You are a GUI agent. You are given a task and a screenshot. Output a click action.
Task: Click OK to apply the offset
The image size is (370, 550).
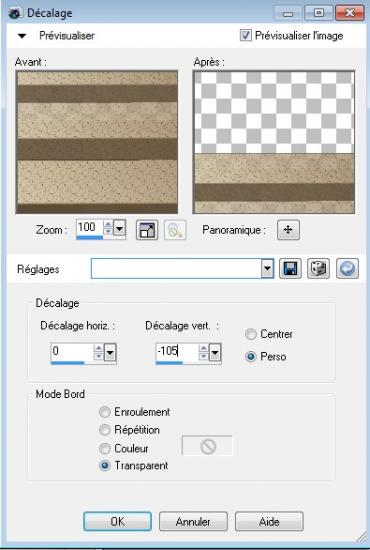click(117, 521)
